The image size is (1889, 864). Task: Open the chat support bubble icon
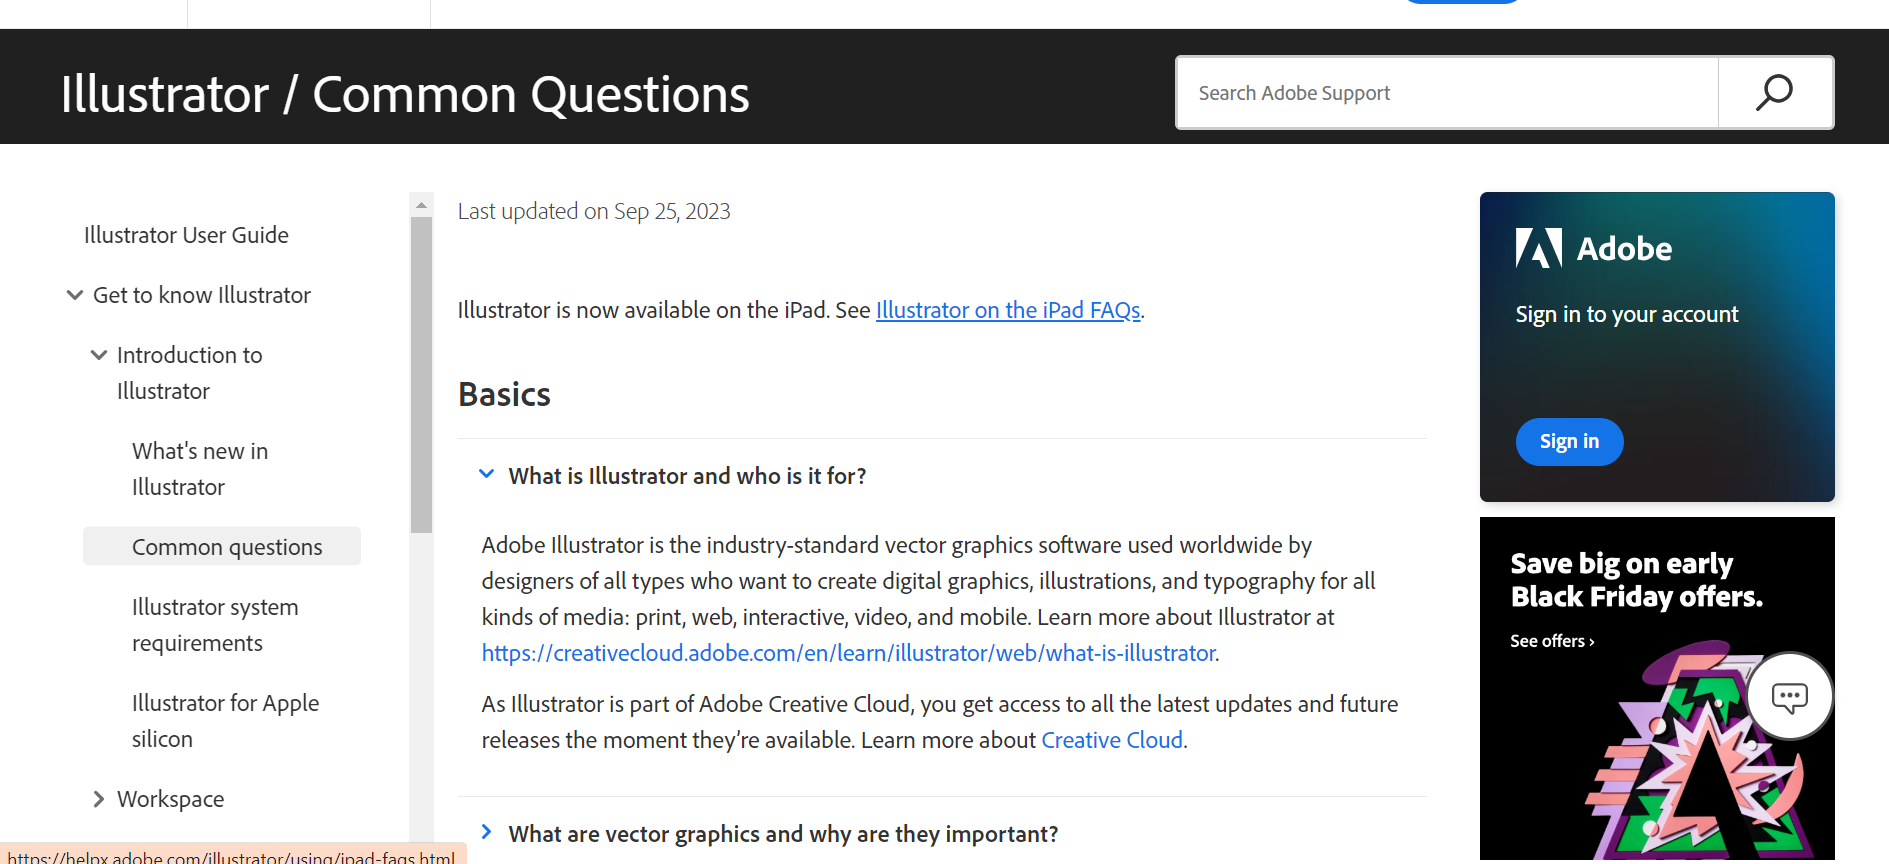pyautogui.click(x=1789, y=696)
